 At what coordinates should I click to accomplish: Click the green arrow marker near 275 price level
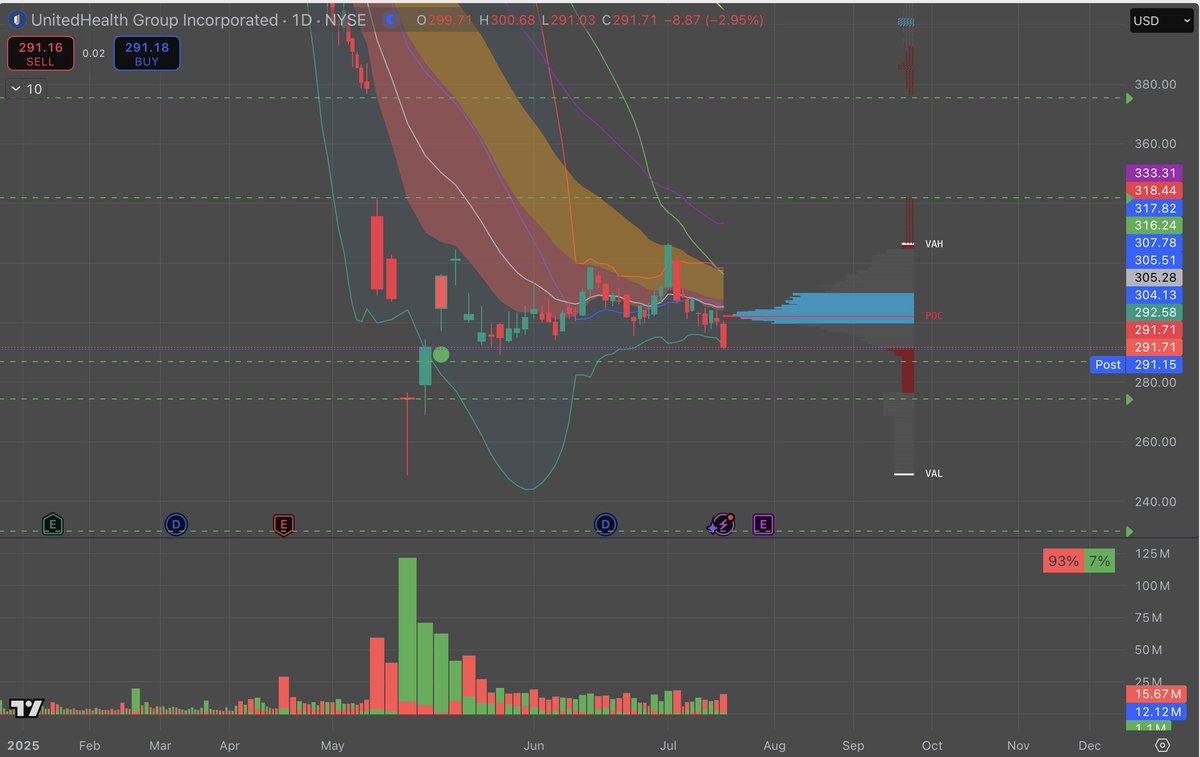(x=1130, y=400)
